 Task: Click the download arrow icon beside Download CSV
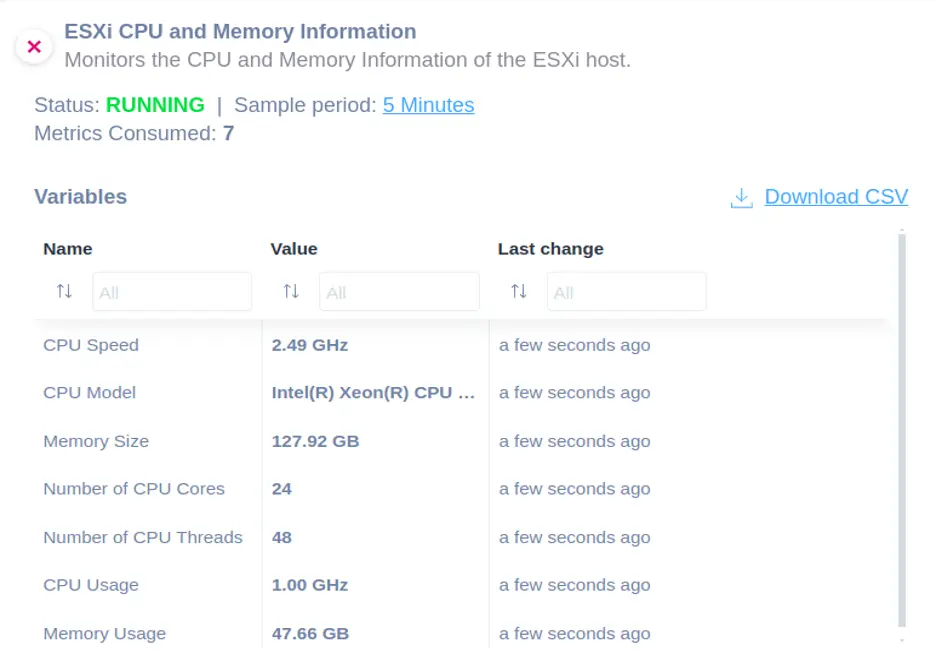741,198
